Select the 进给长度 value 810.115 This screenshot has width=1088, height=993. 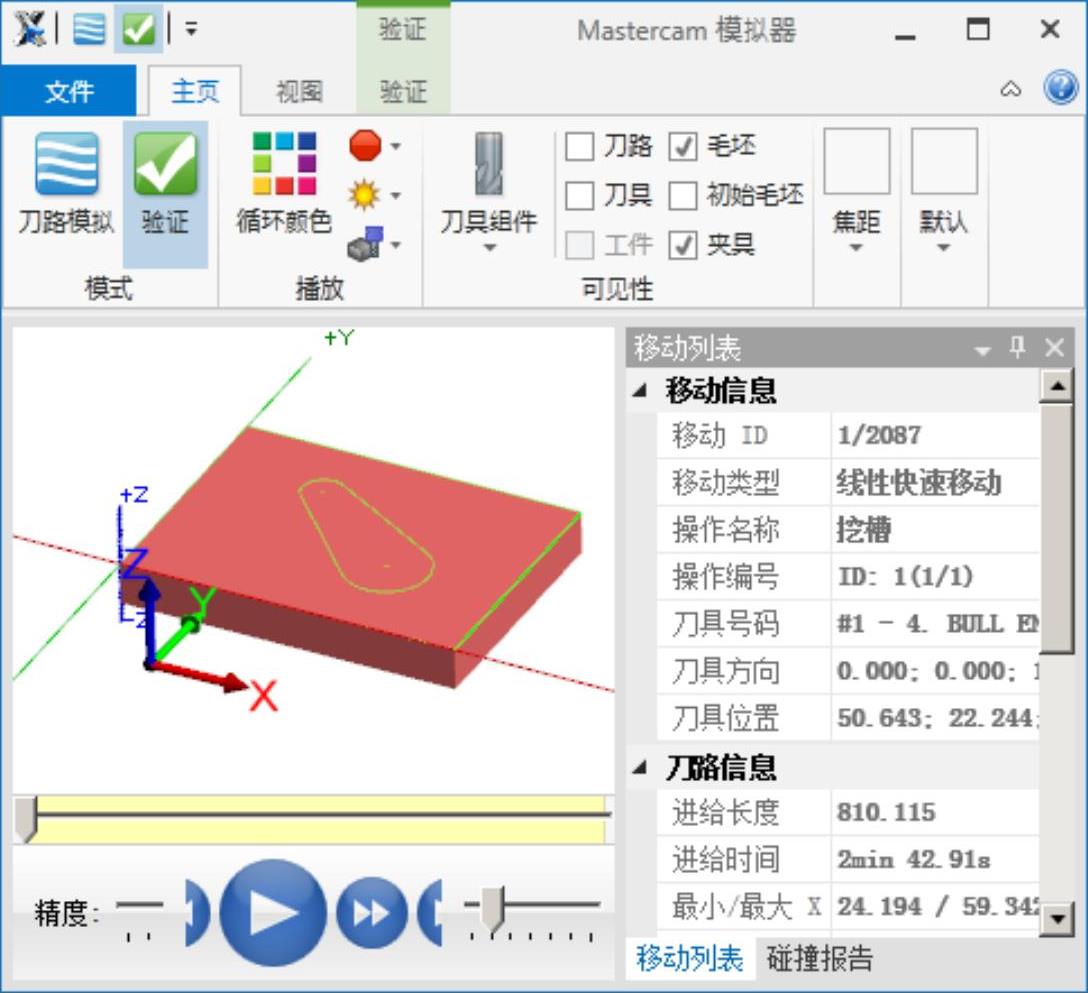[886, 812]
